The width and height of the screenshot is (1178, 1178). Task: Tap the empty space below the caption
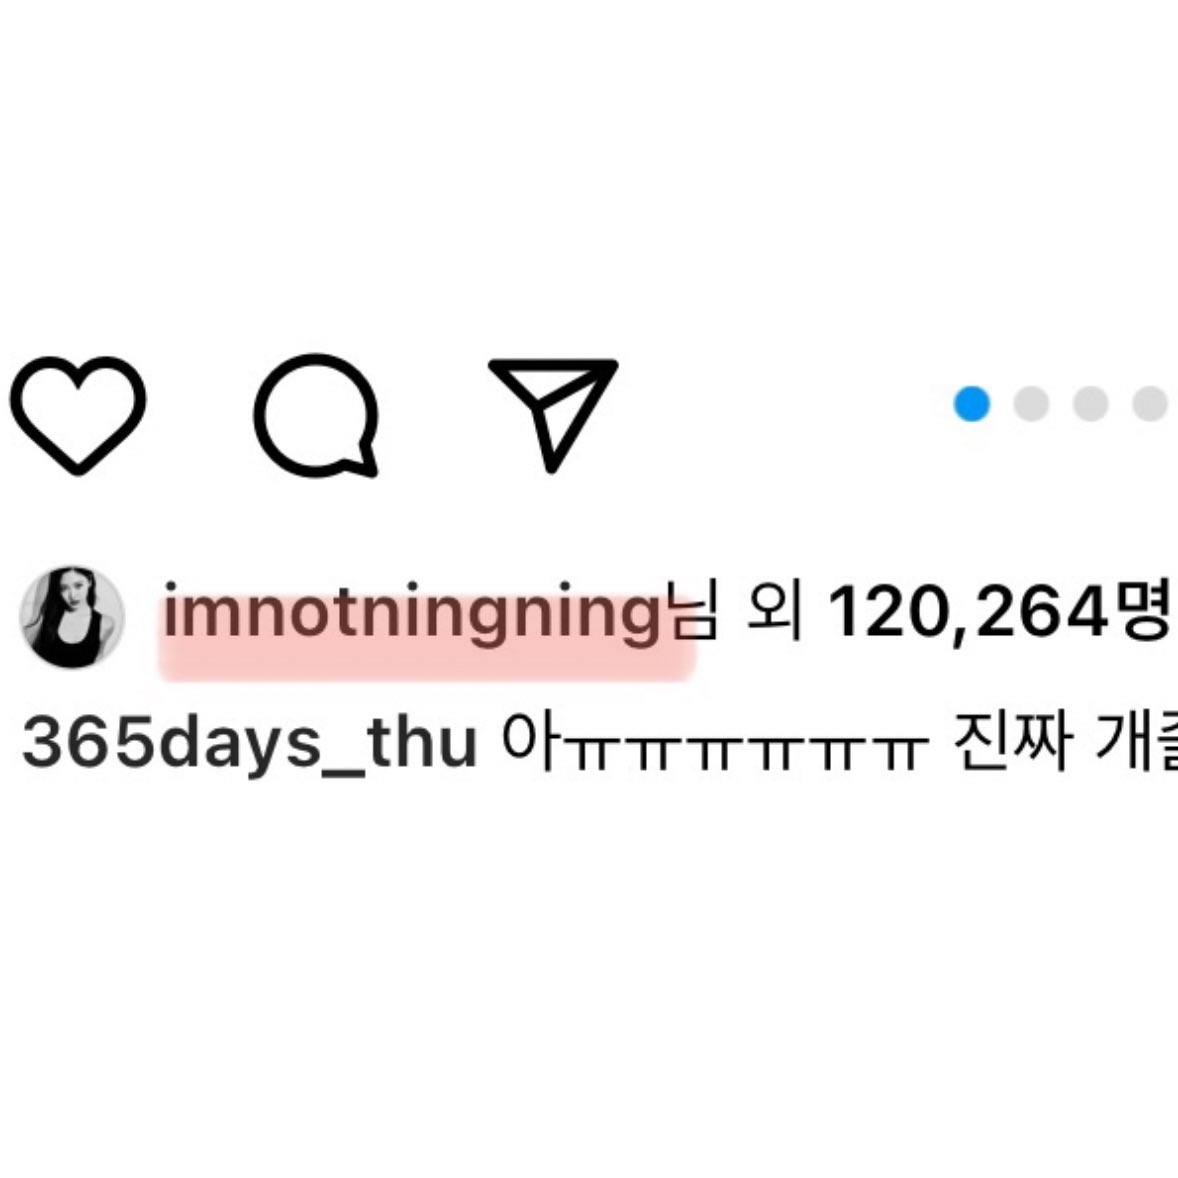[589, 977]
